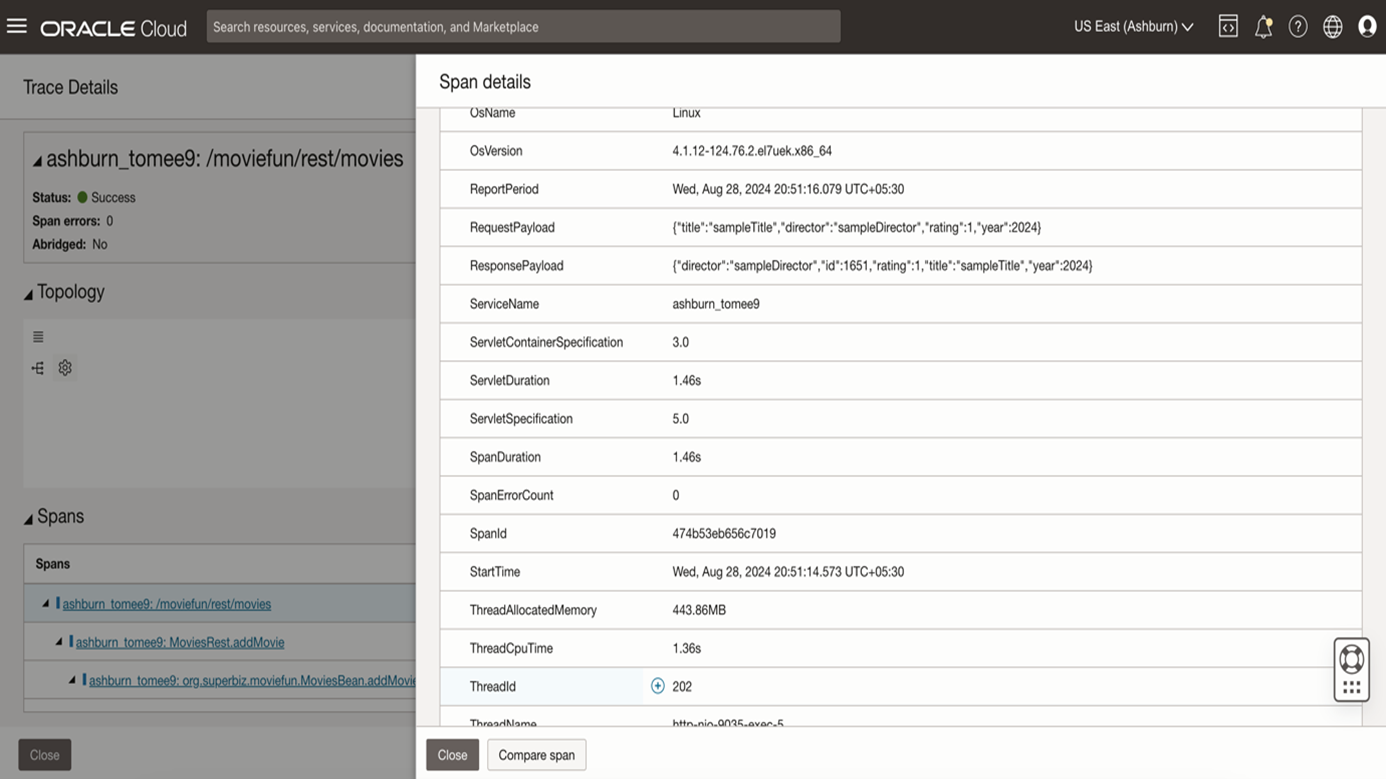Collapse the ashburn_tomee9 trace header section

[37, 161]
